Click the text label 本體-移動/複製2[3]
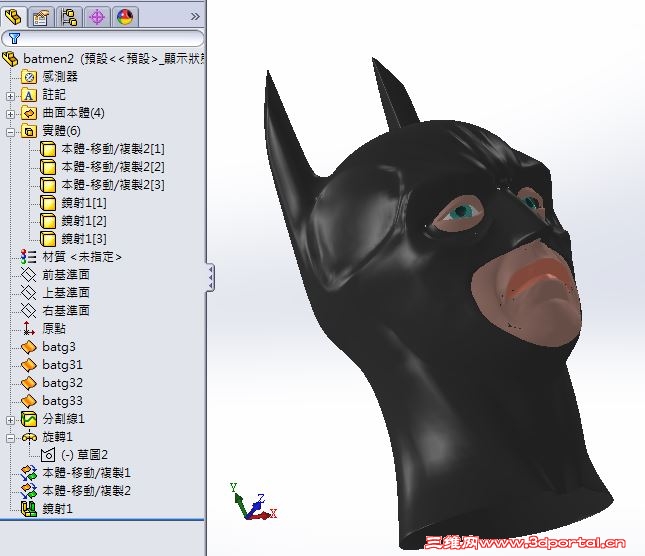The height and width of the screenshot is (556, 645). coord(113,185)
